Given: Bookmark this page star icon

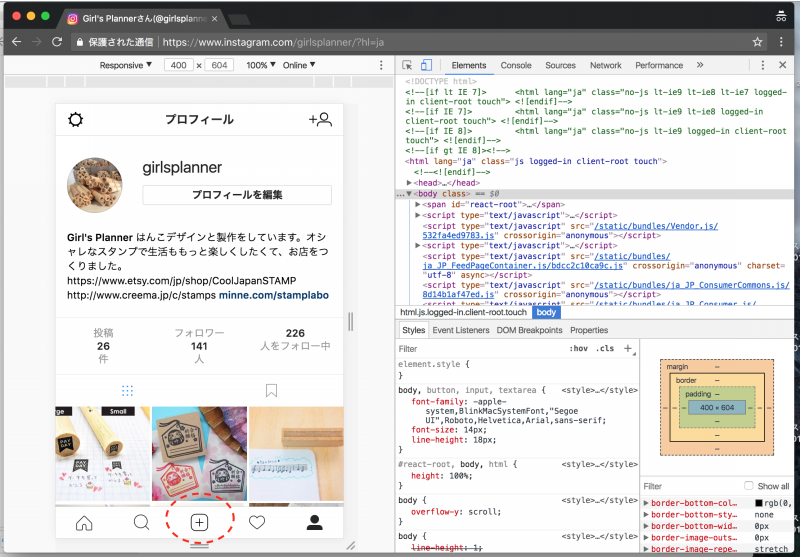Looking at the screenshot, I should click(x=758, y=42).
